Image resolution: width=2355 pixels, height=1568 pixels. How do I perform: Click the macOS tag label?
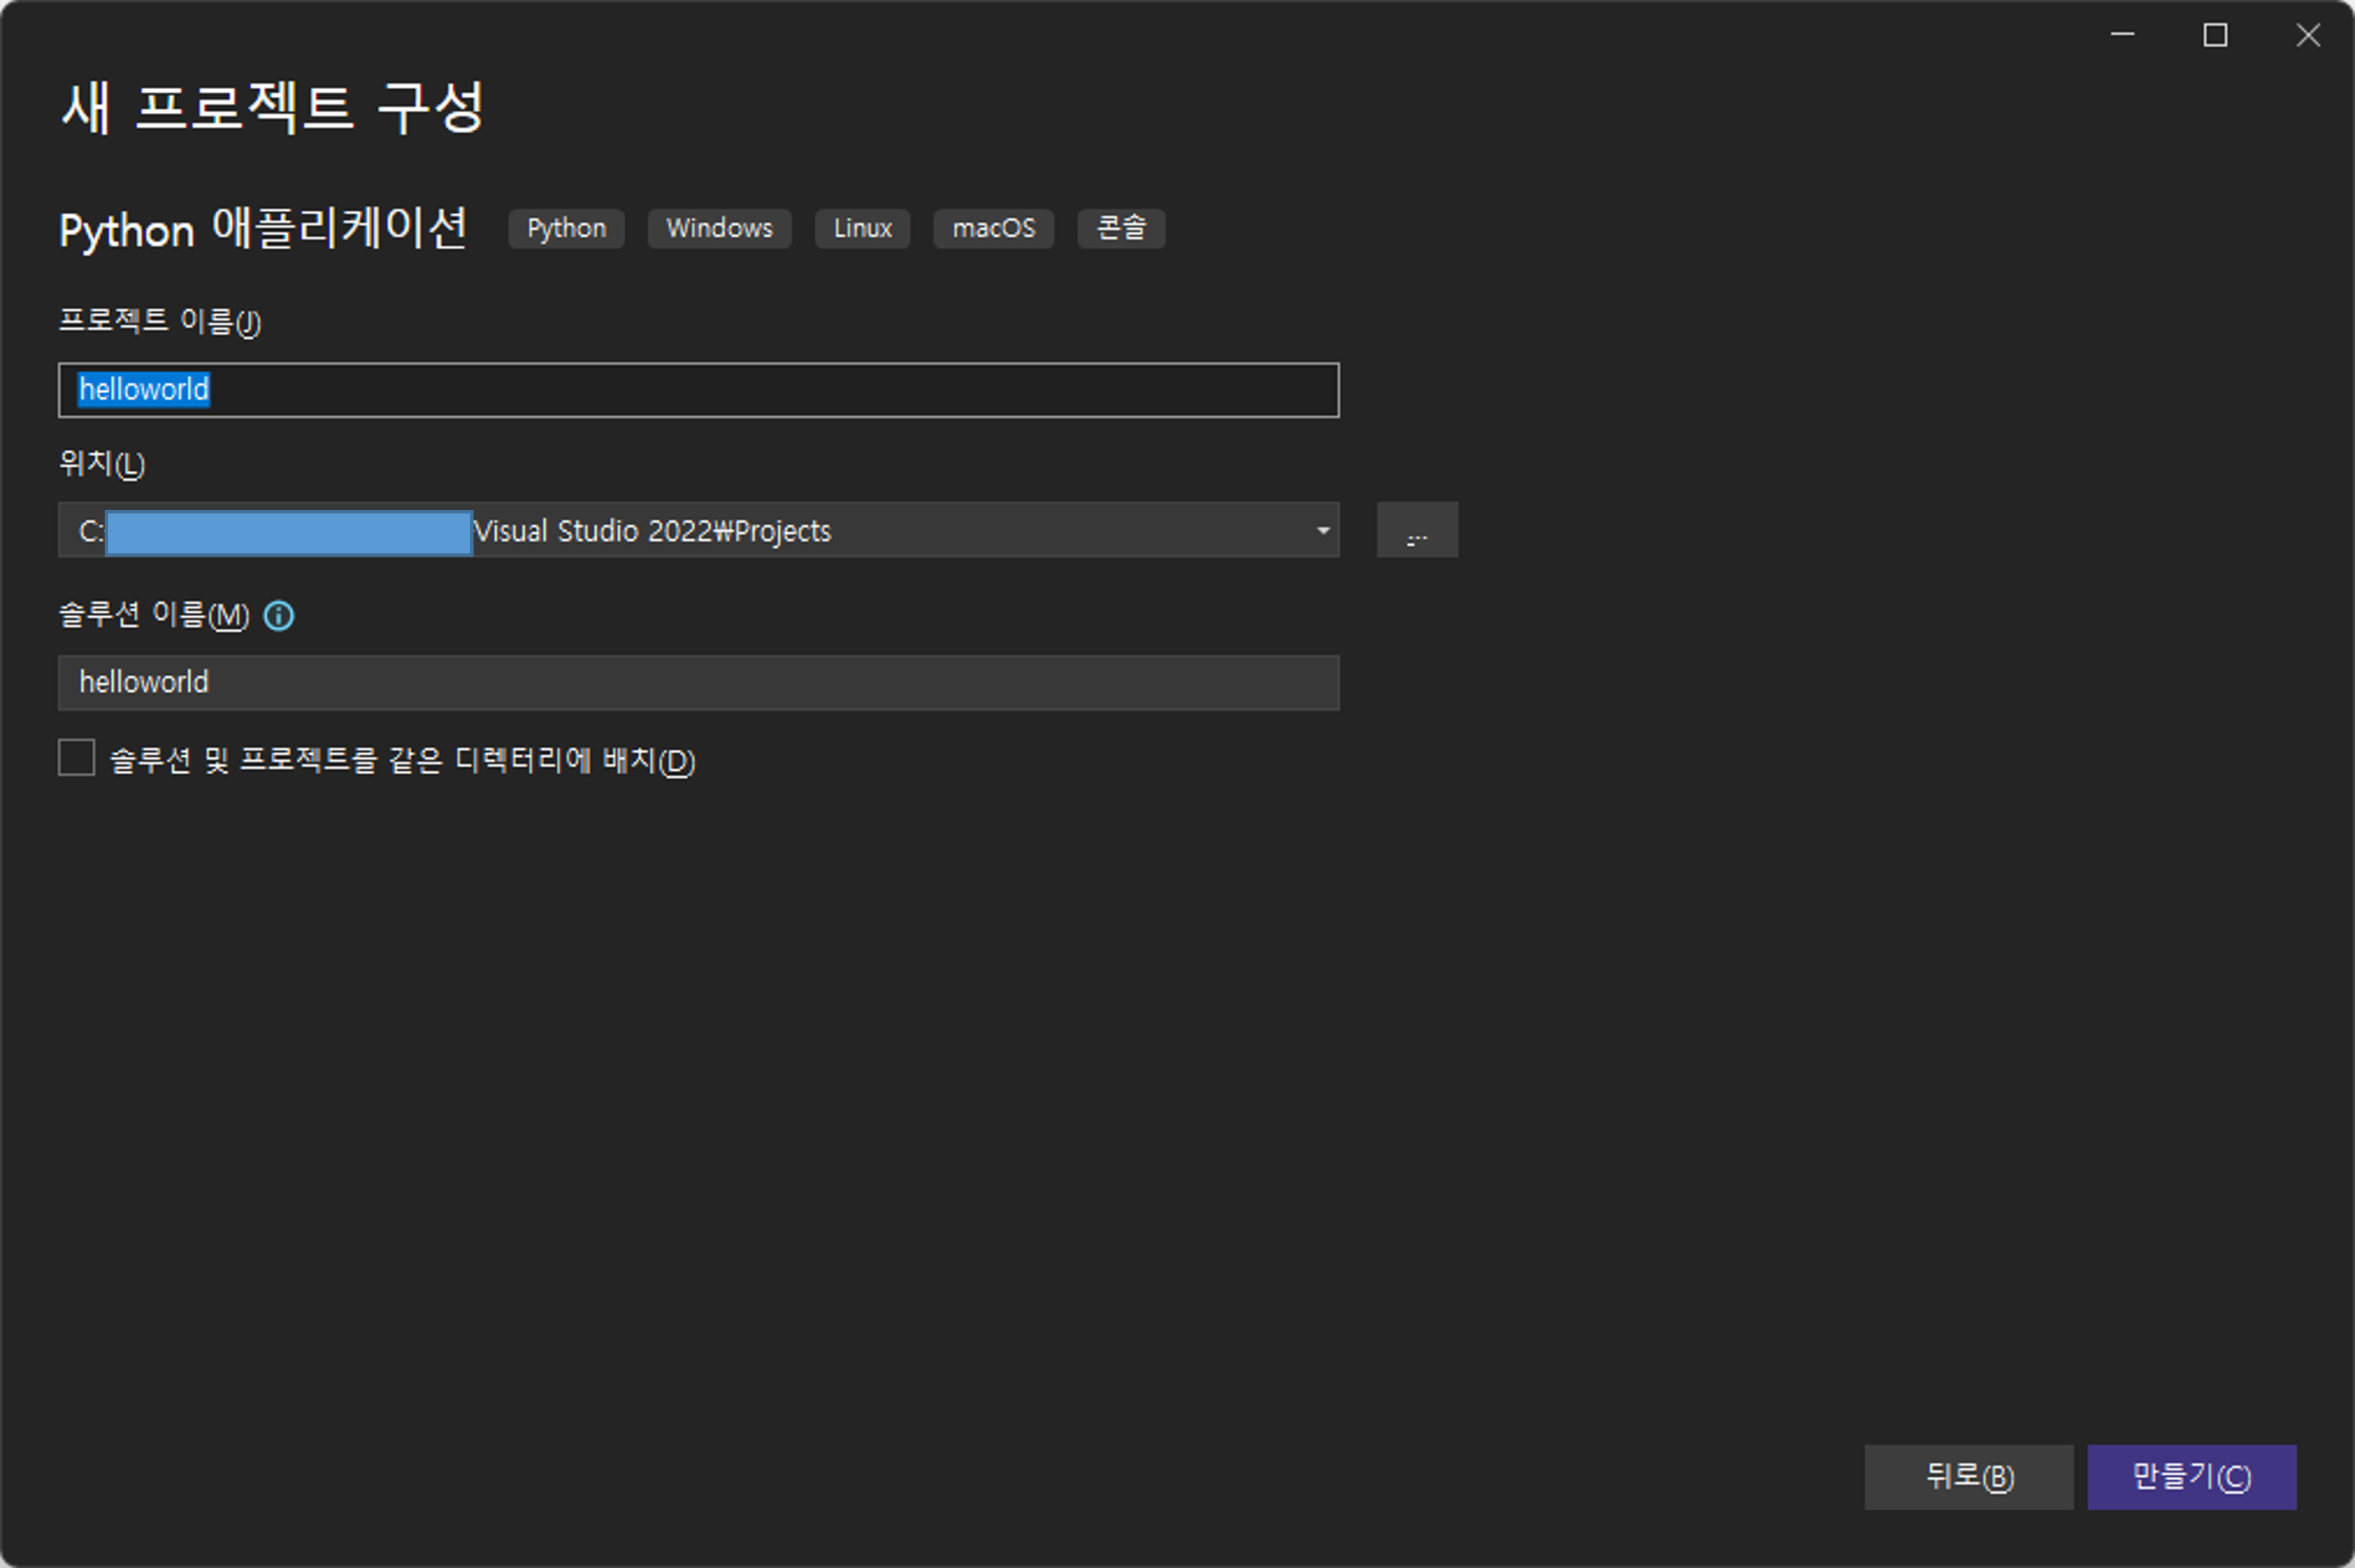click(x=993, y=228)
